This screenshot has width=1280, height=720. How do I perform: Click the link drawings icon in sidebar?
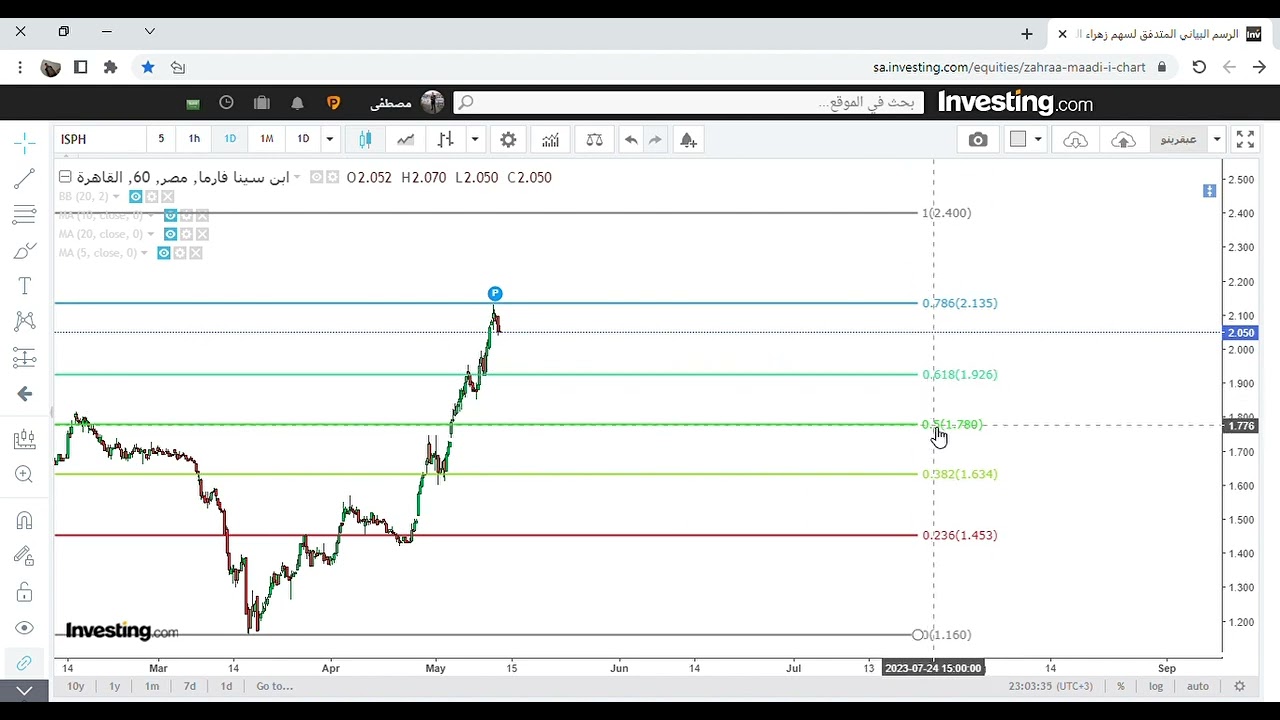25,663
